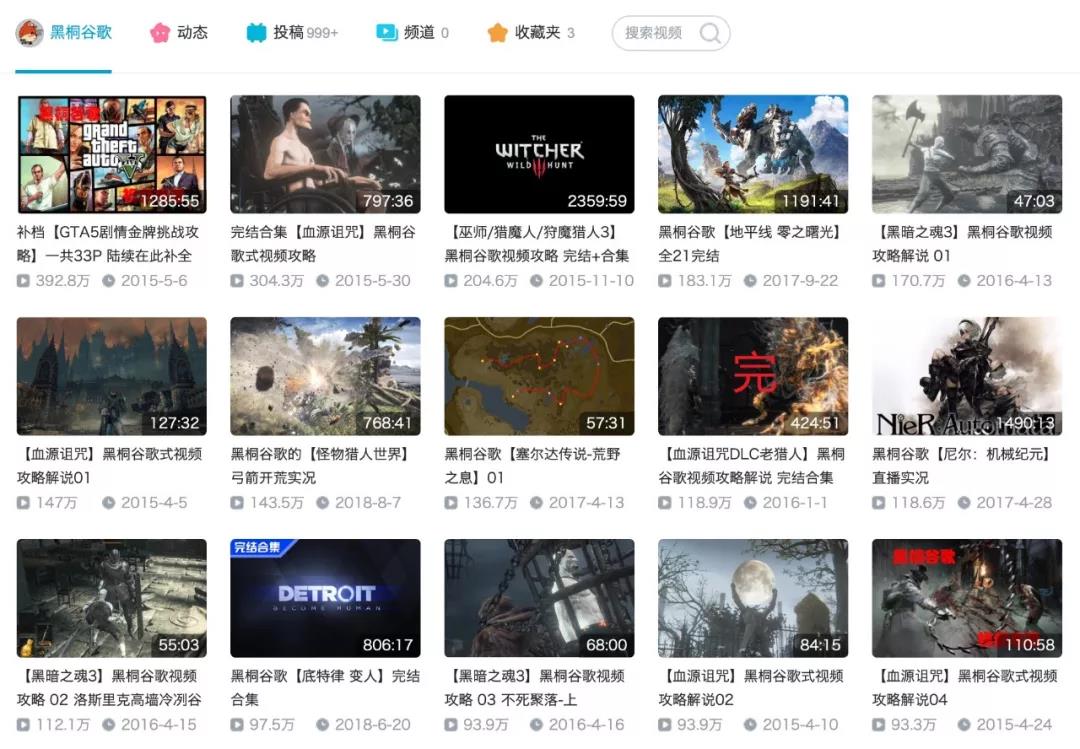Click the play-count icon beside 136.7万
Image resolution: width=1080 pixels, height=749 pixels.
pos(451,502)
